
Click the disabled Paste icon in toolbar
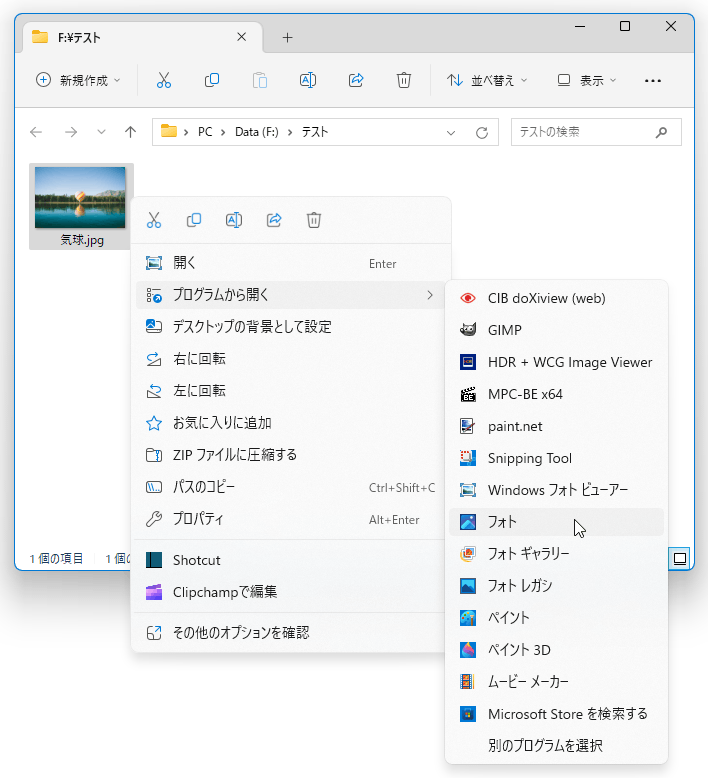259,80
